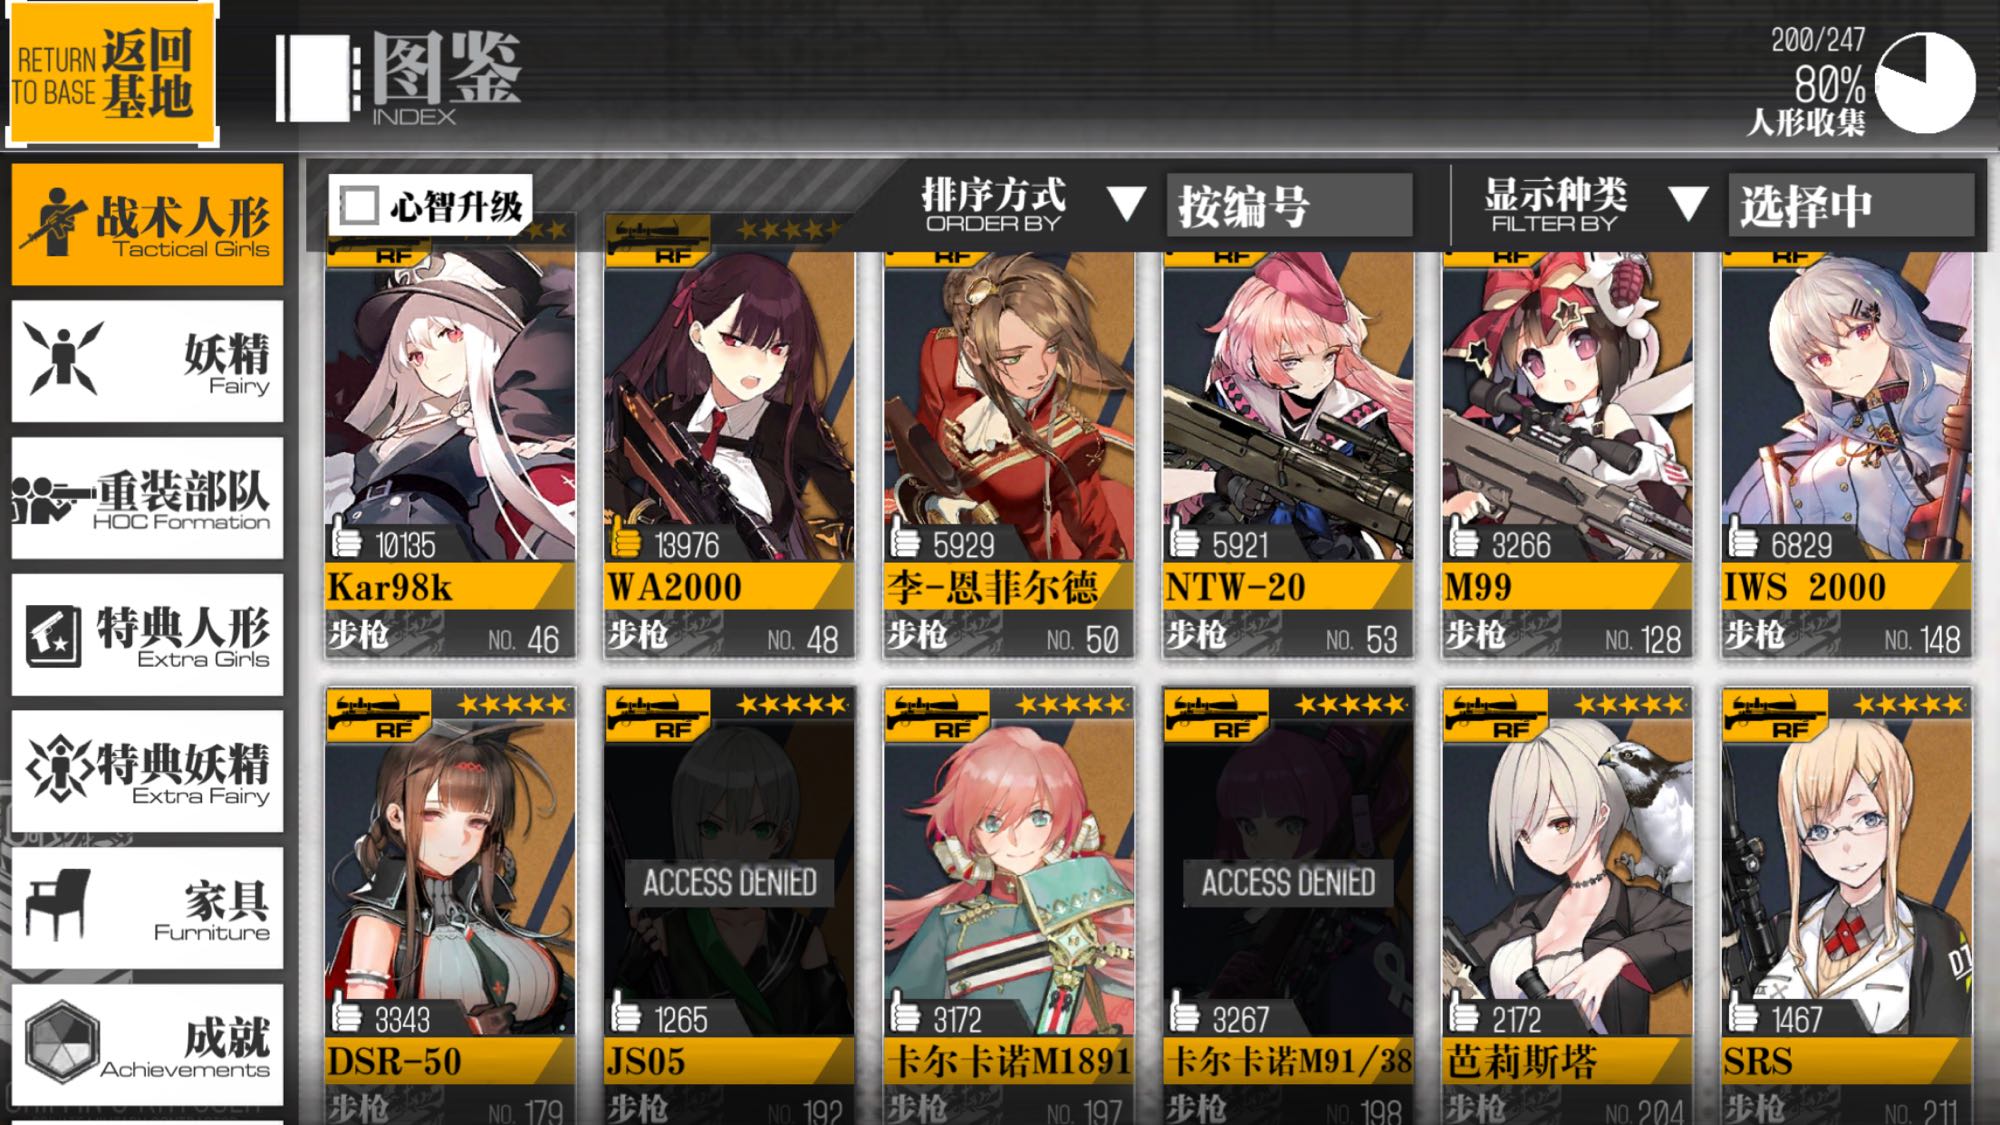Click RETURN TO BASE button

pos(112,74)
